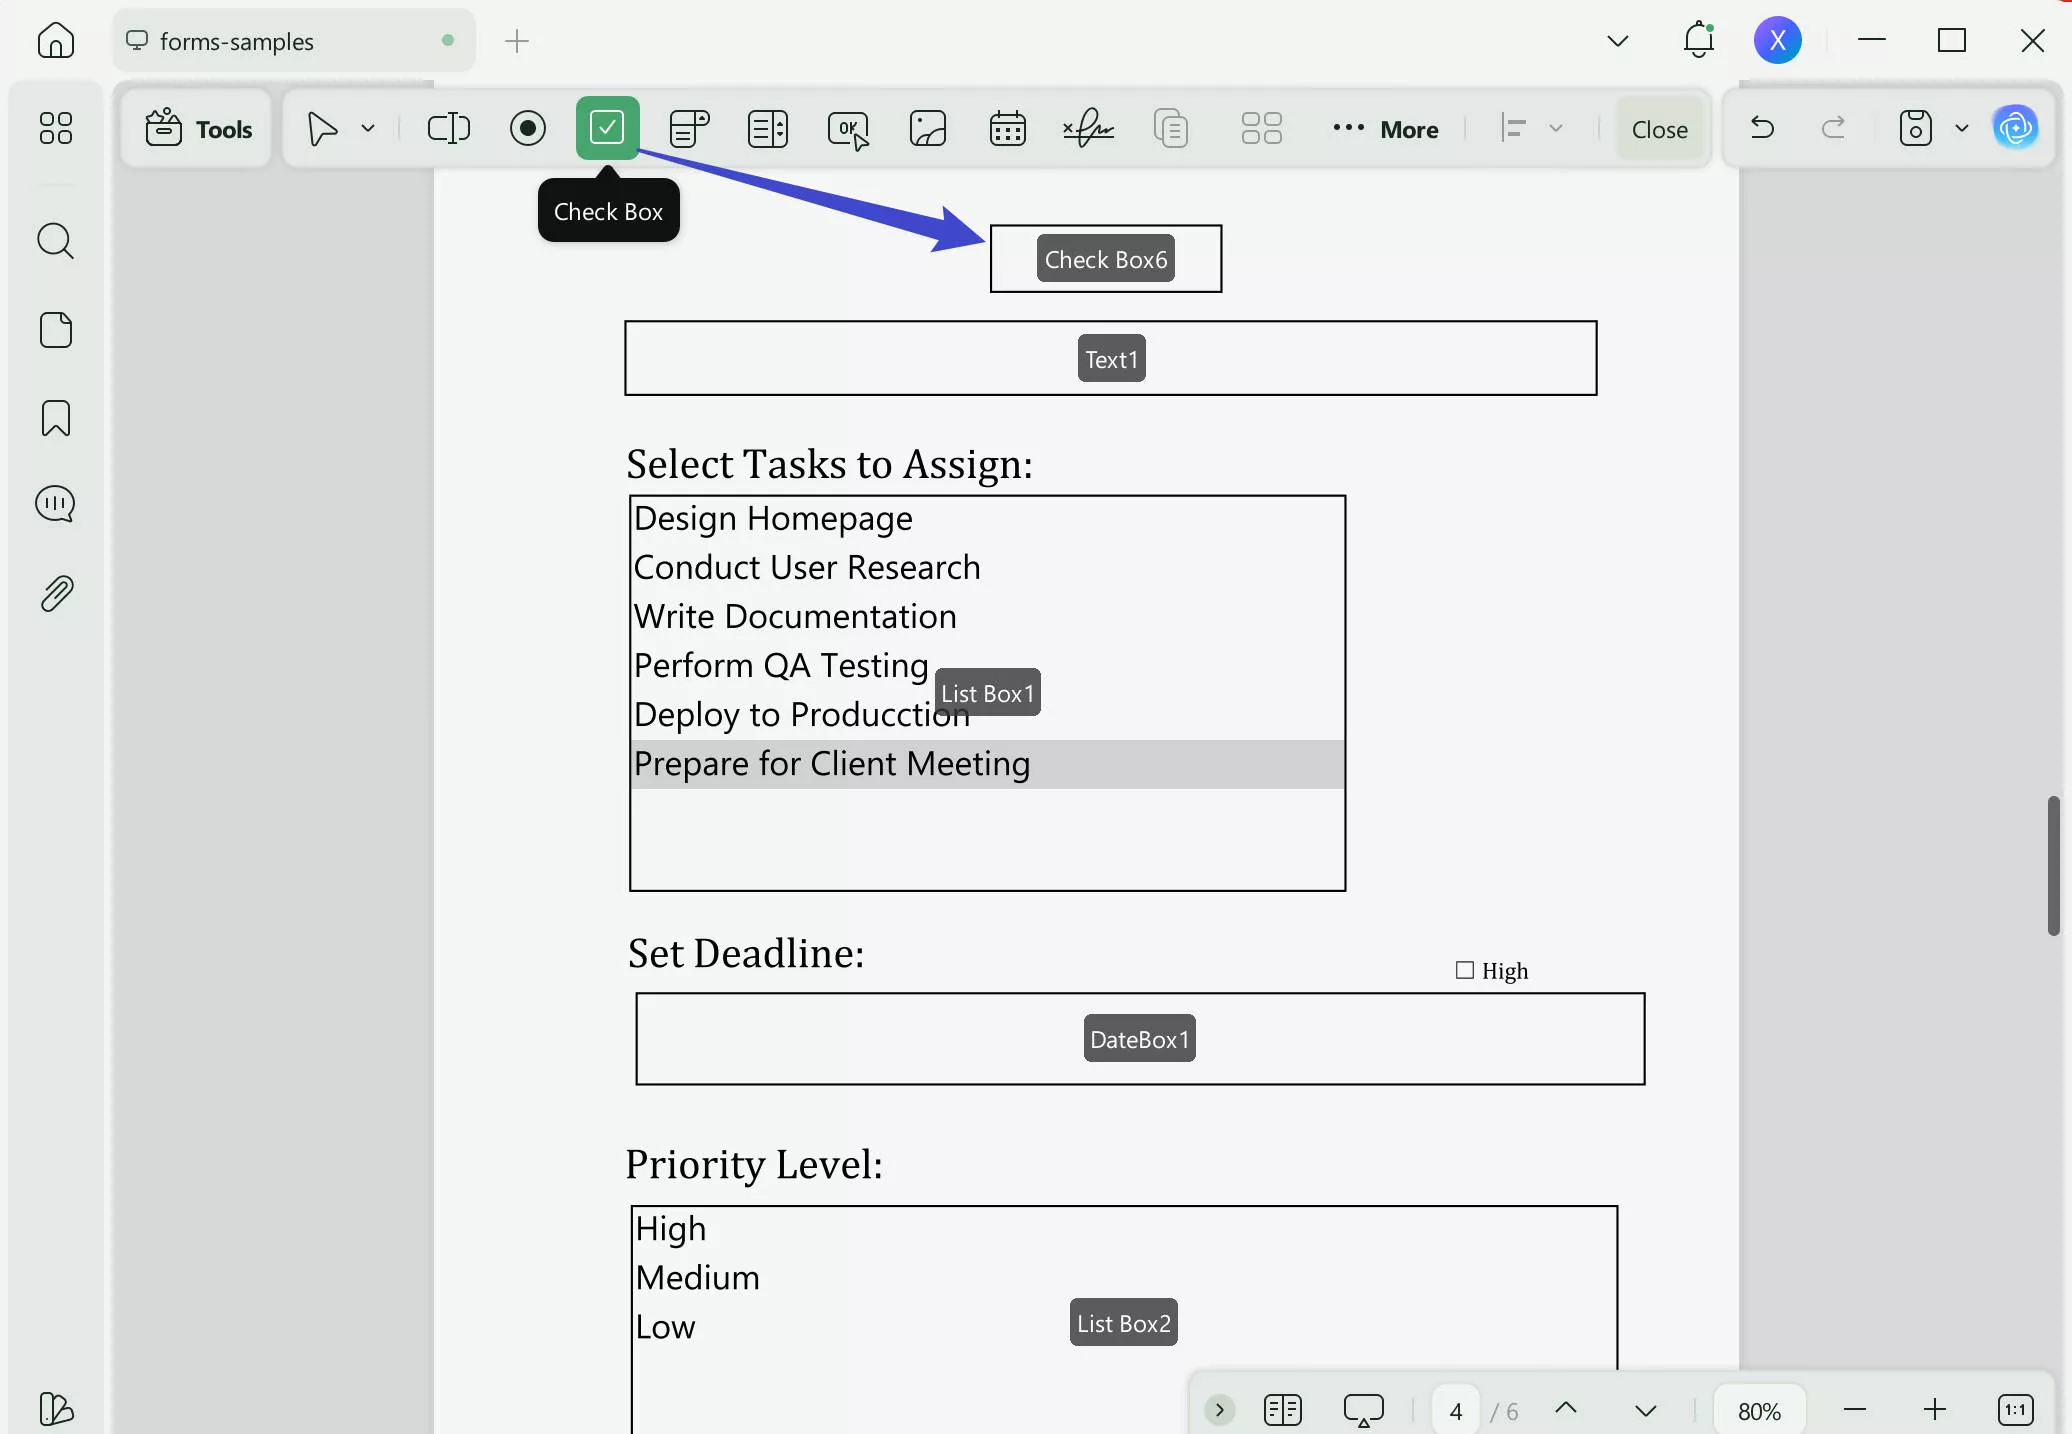Expand the selection tool dropdown arrow
The width and height of the screenshot is (2072, 1434).
[x=367, y=128]
